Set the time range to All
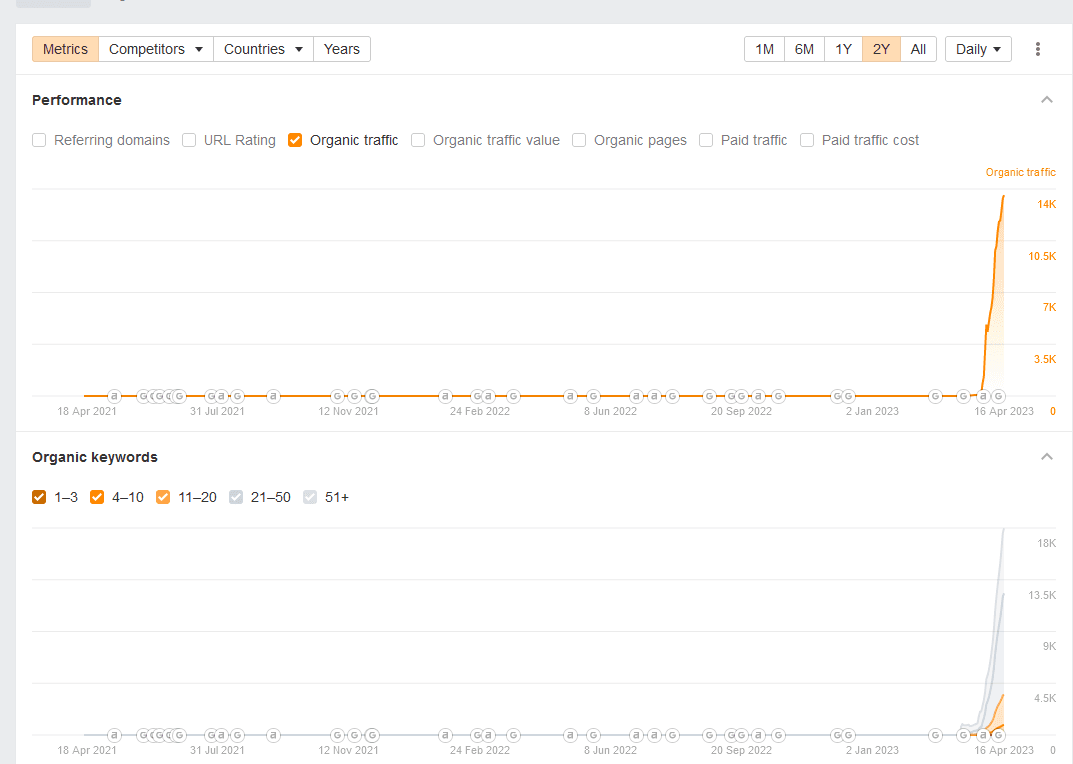The image size is (1073, 764). tap(918, 49)
